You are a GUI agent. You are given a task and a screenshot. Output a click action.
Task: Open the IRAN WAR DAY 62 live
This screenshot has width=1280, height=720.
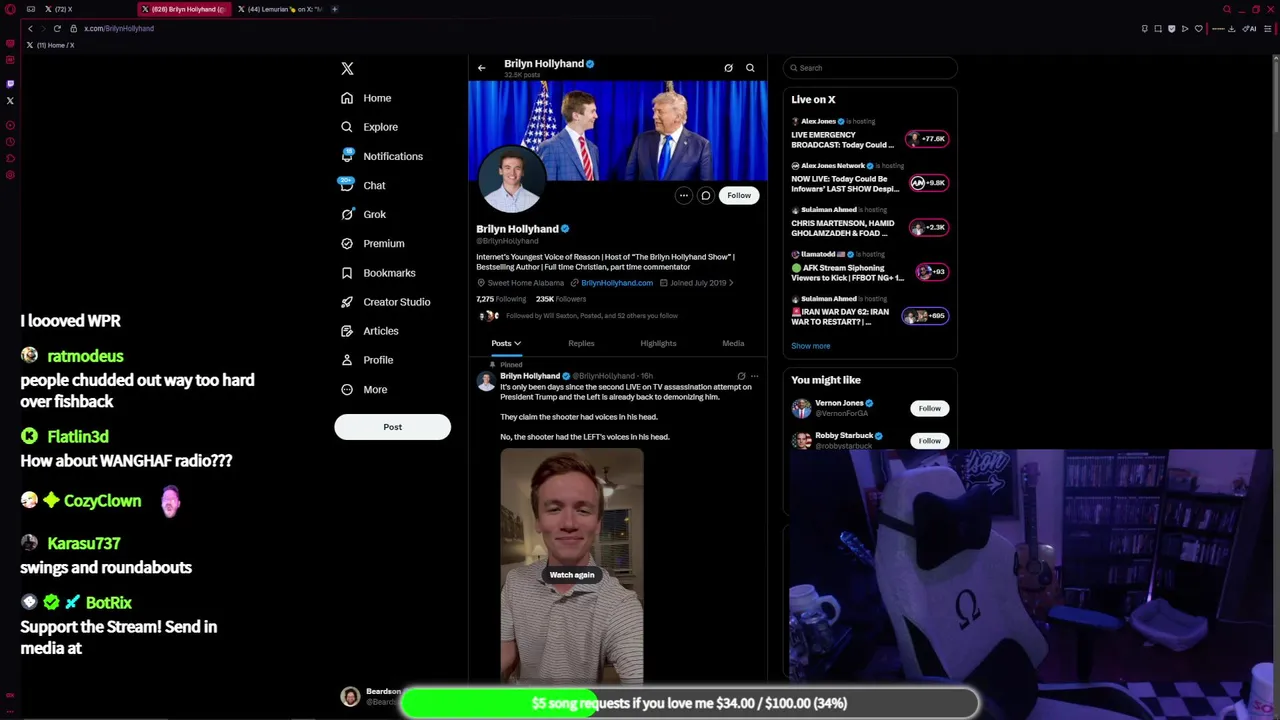pyautogui.click(x=840, y=317)
